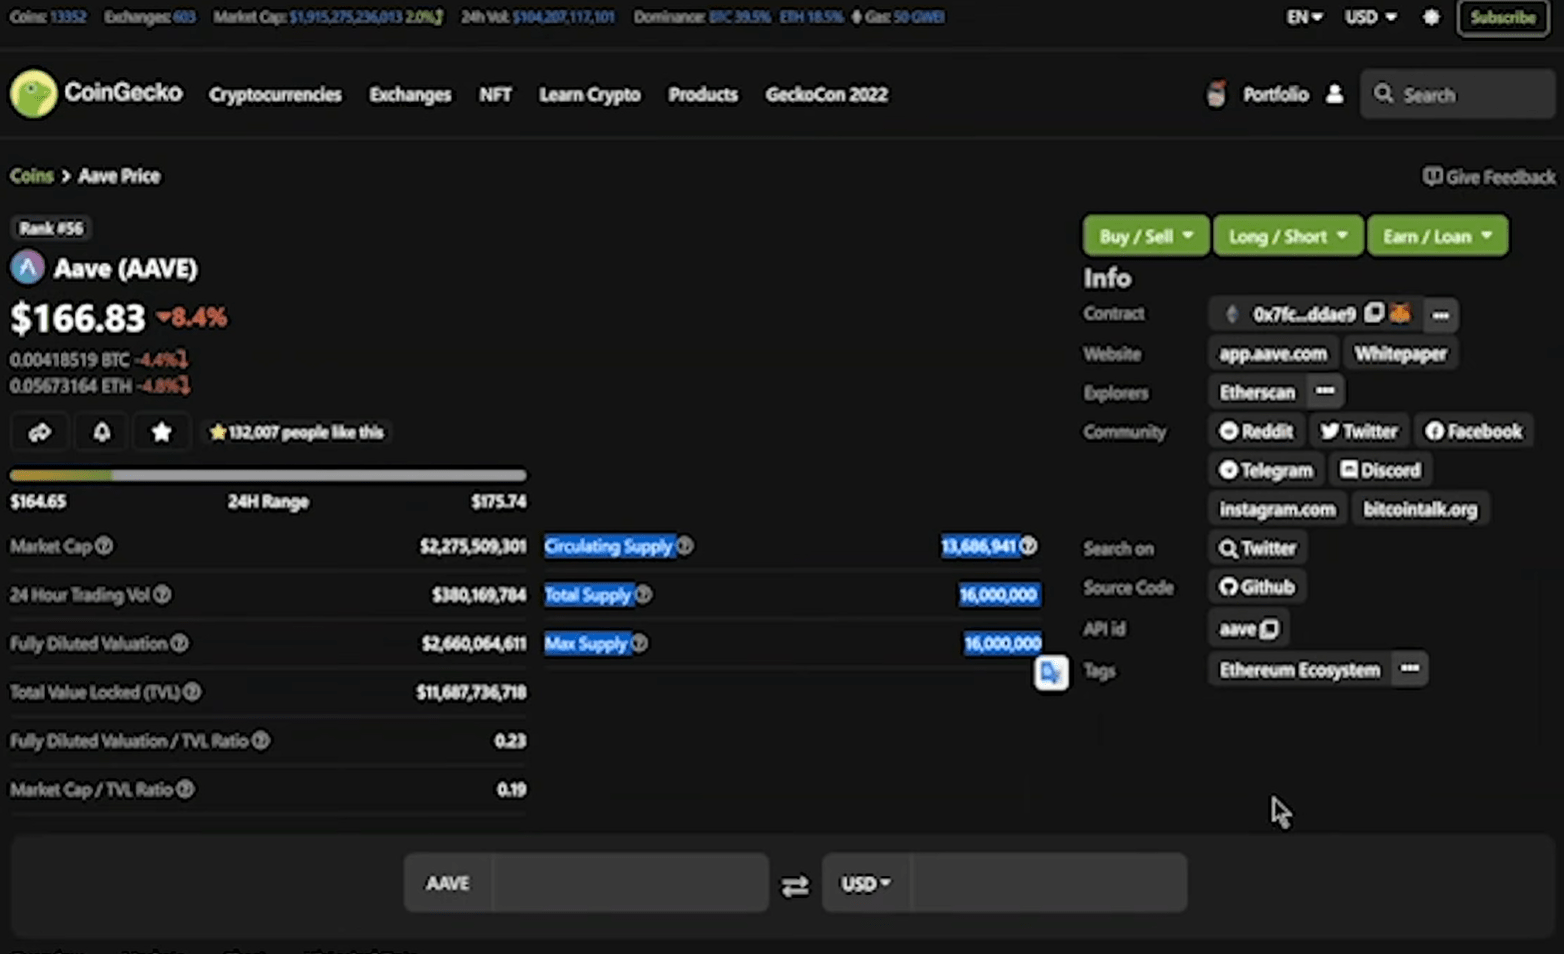Open the Products menu
1564x954 pixels.
click(703, 95)
